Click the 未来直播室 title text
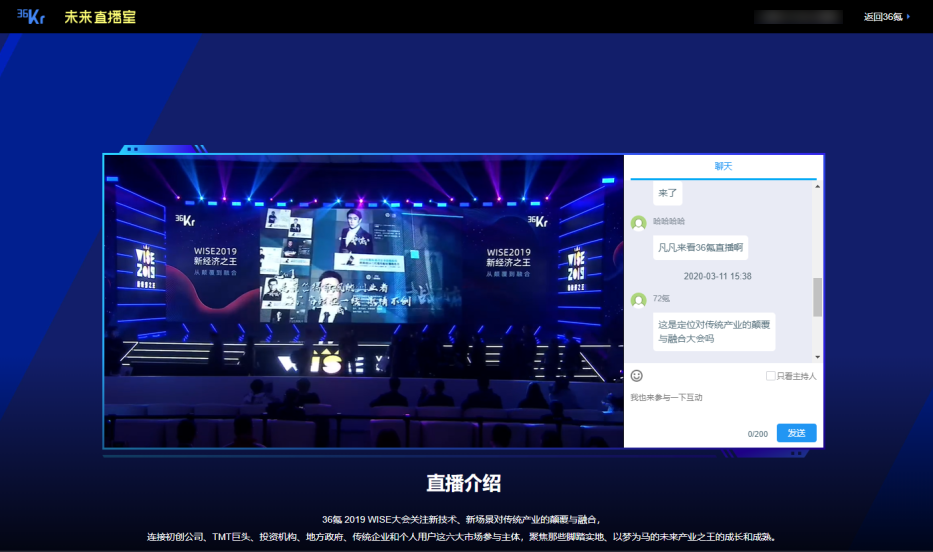The image size is (933, 552). 100,17
